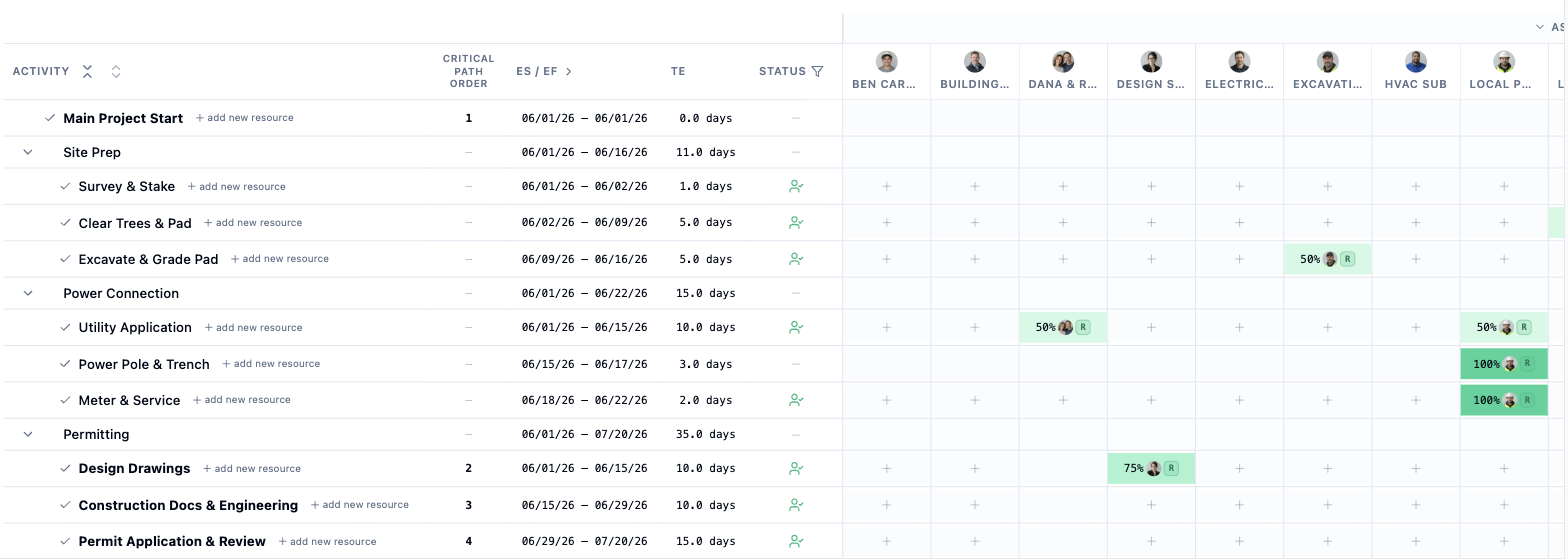
Task: Click status icon for Permit Application & Review
Action: tap(796, 541)
